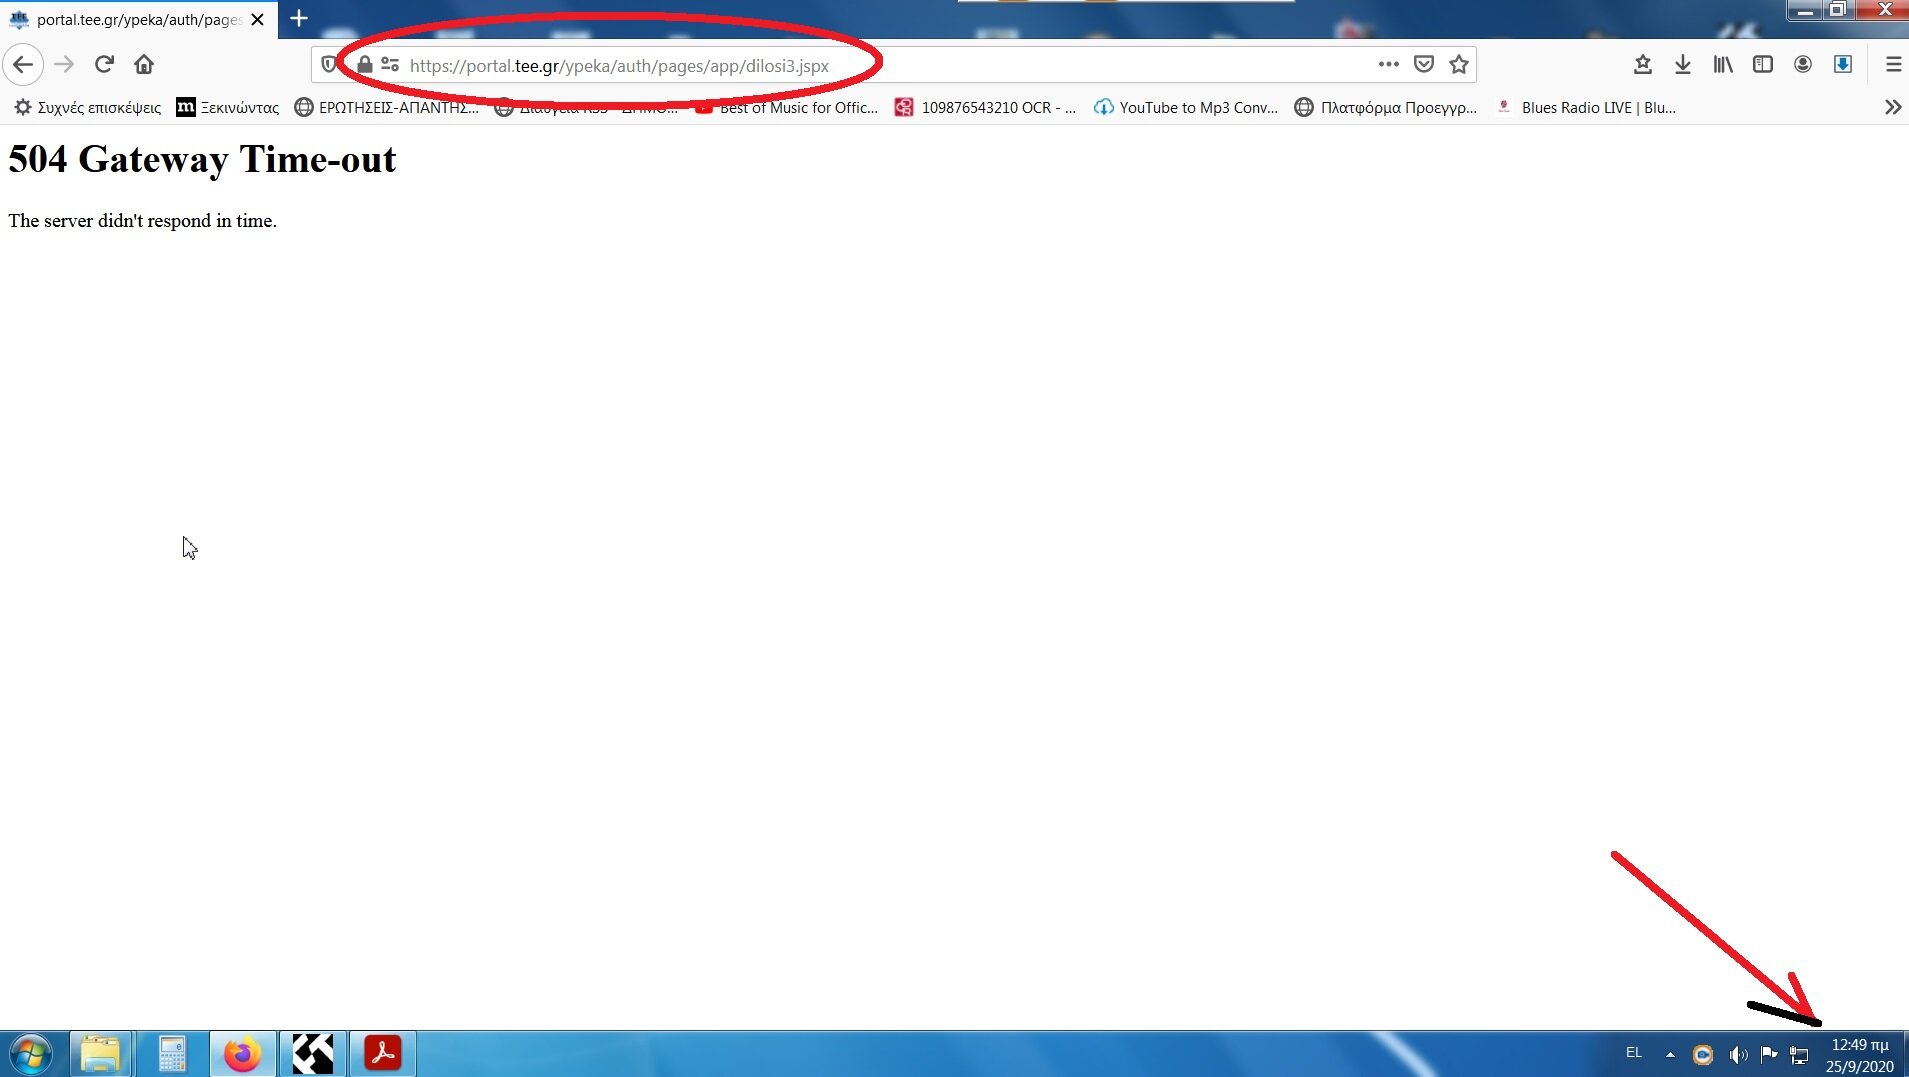
Task: Bookmark this page with the star icon
Action: pyautogui.click(x=1459, y=65)
